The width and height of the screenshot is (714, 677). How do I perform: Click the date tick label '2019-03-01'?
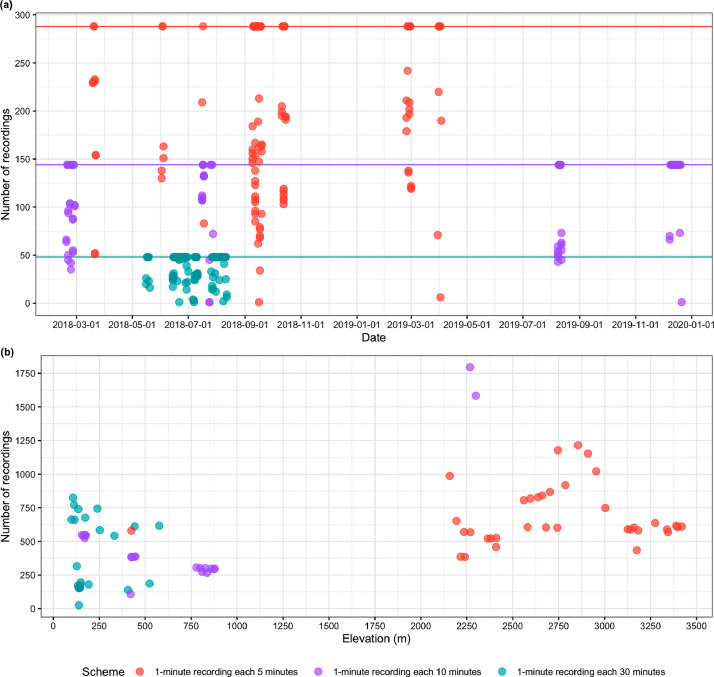click(411, 325)
